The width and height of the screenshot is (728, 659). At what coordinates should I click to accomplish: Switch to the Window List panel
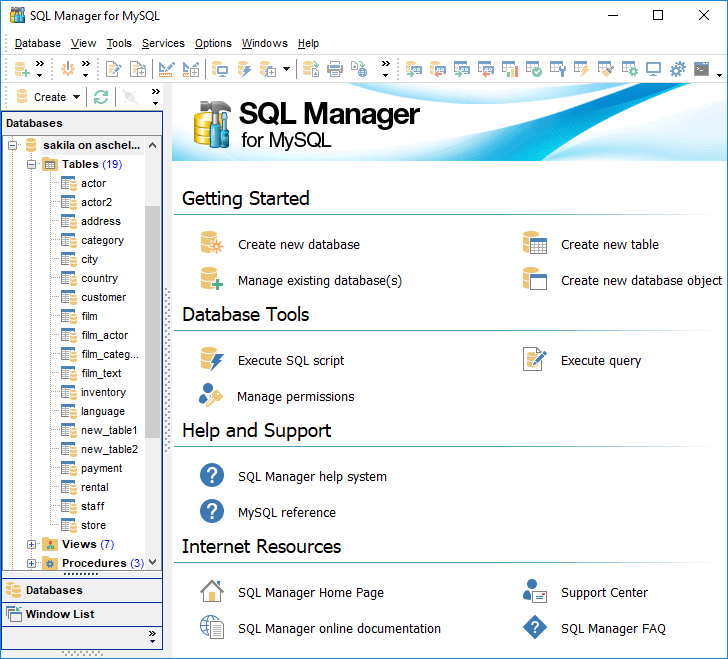coord(82,614)
